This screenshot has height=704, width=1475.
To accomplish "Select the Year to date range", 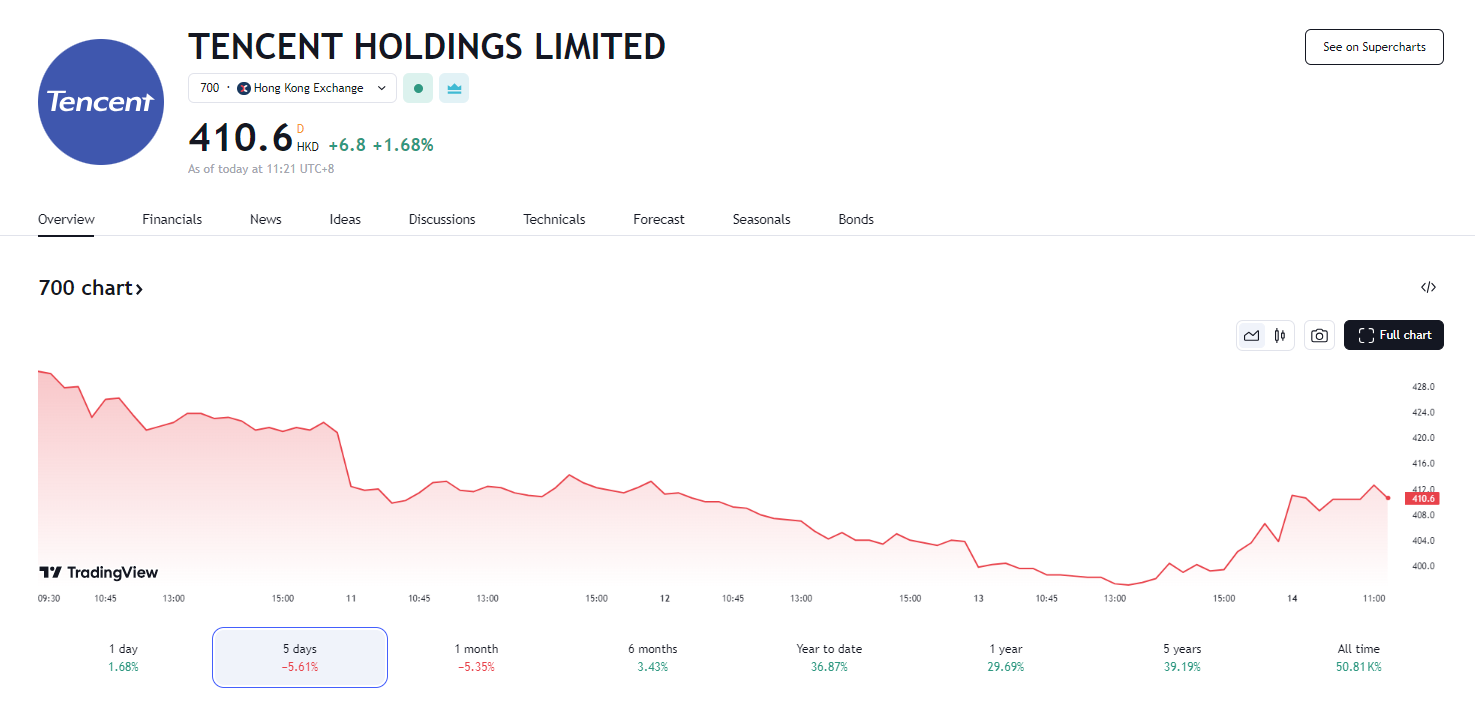I will point(829,657).
